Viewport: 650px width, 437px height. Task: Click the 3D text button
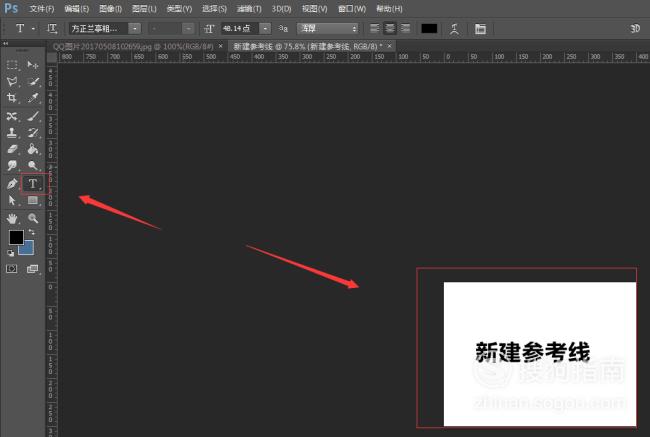[635, 28]
